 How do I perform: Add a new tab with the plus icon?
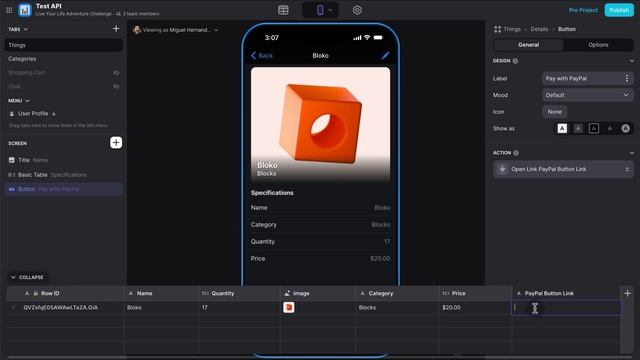(116, 29)
